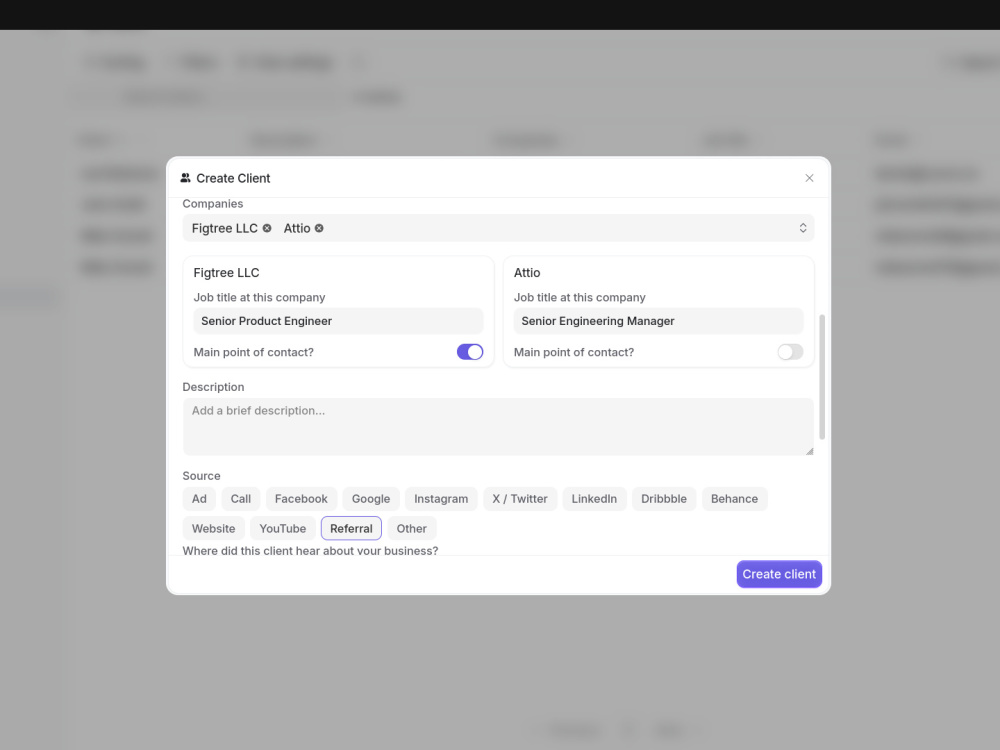Click the Figtree LLC card heading
1000x750 pixels.
(x=226, y=272)
